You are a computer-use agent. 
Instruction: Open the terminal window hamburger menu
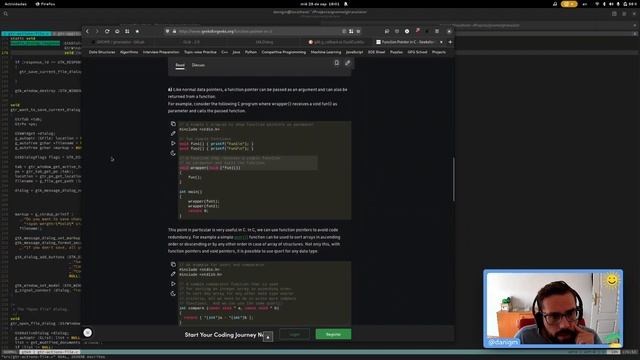click(x=624, y=14)
